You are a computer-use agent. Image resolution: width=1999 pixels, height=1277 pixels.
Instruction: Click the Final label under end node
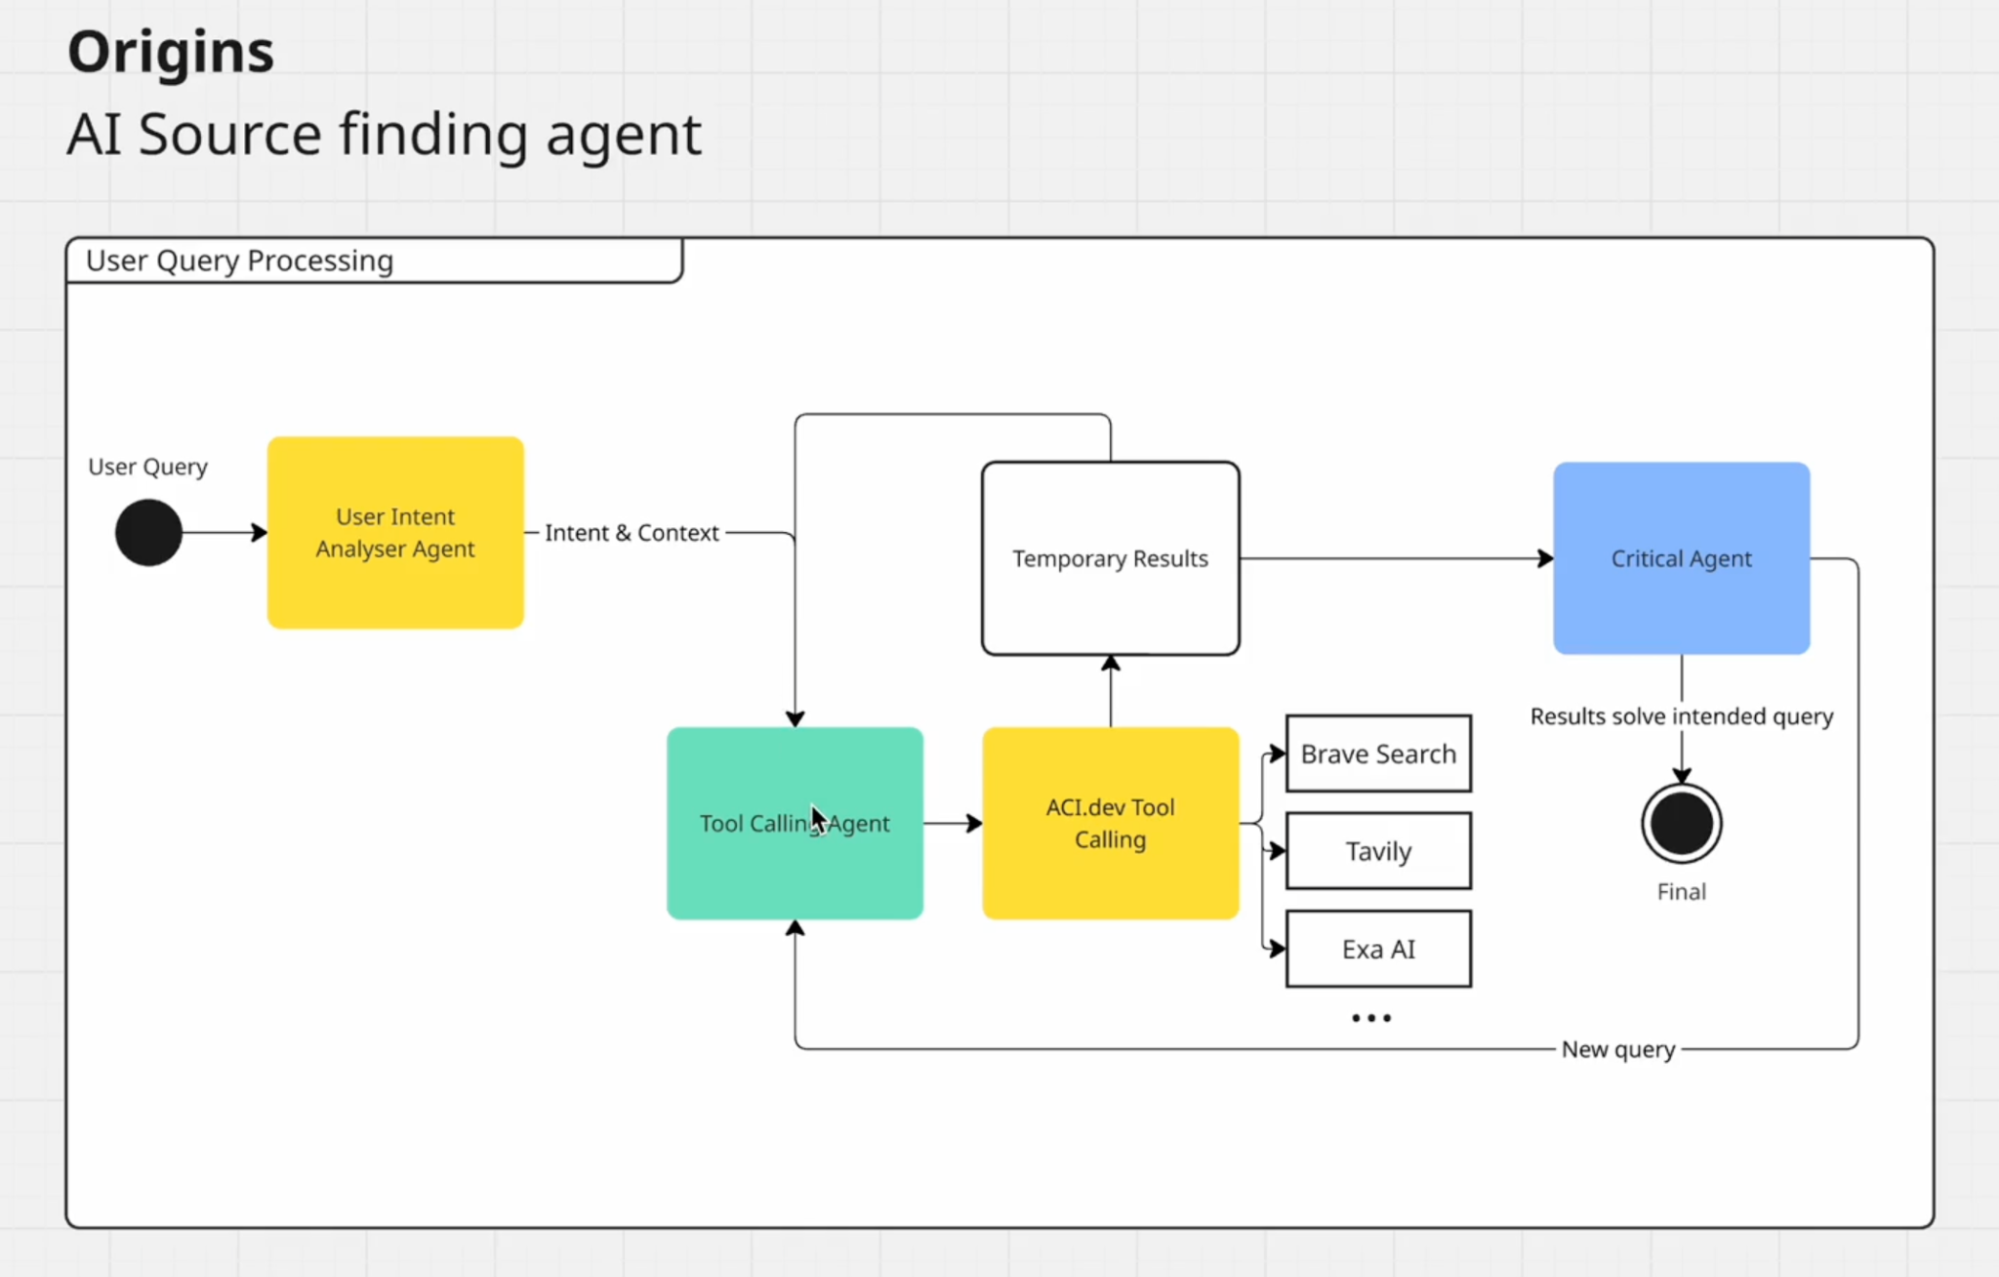click(x=1681, y=891)
